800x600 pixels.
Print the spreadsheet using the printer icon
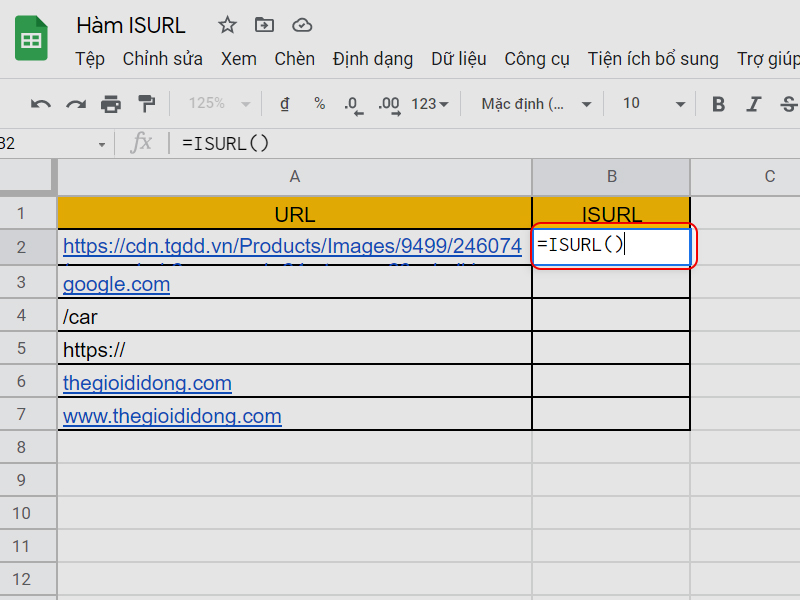point(111,104)
